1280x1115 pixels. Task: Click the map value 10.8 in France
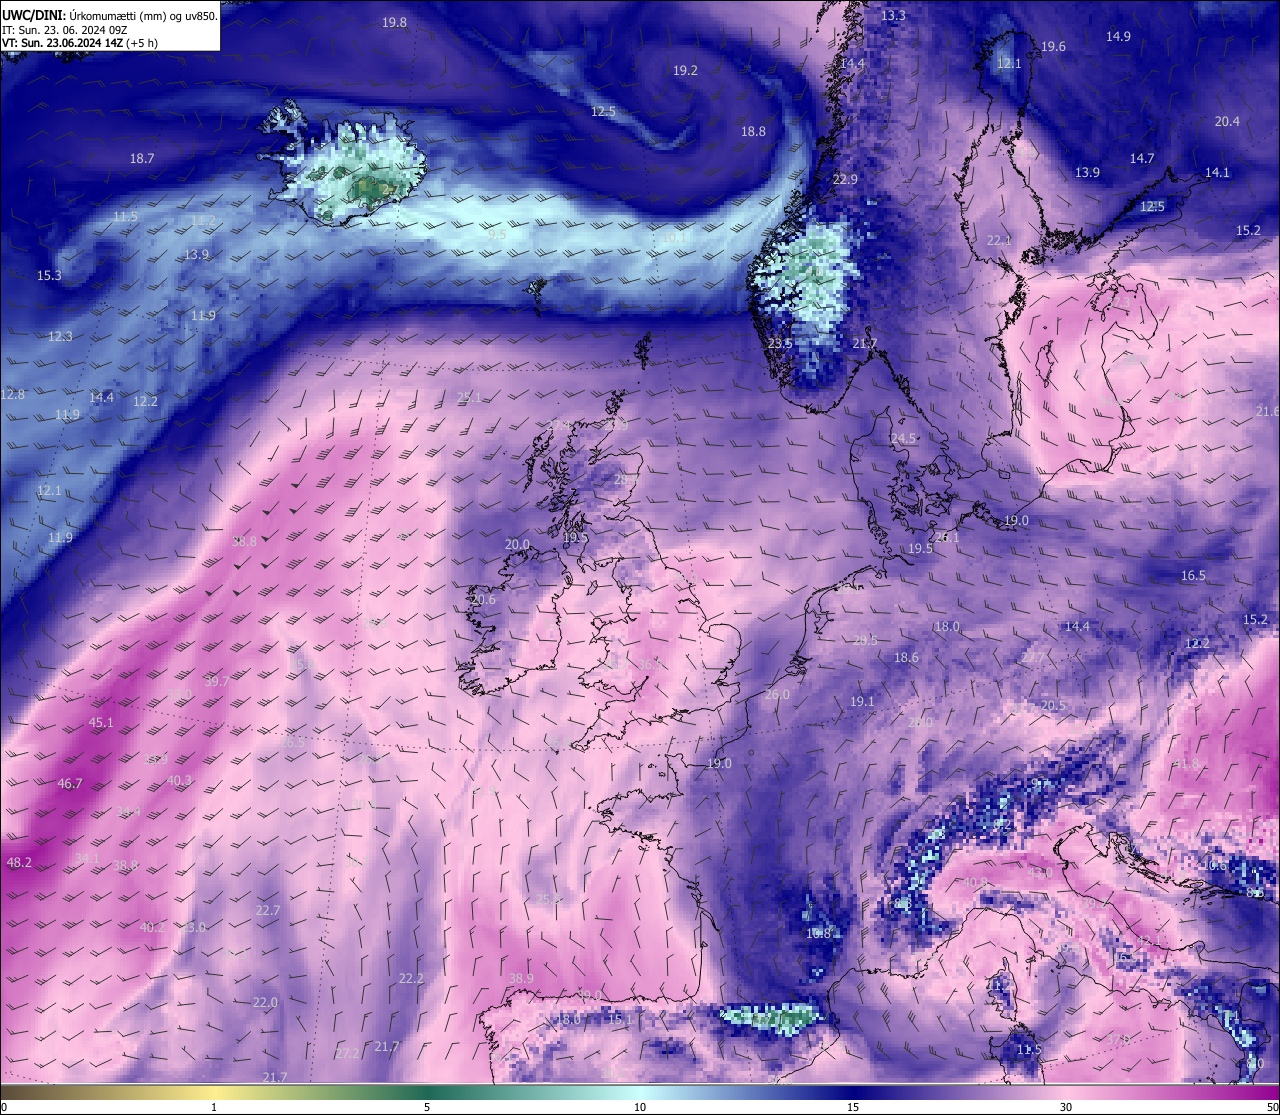click(818, 933)
